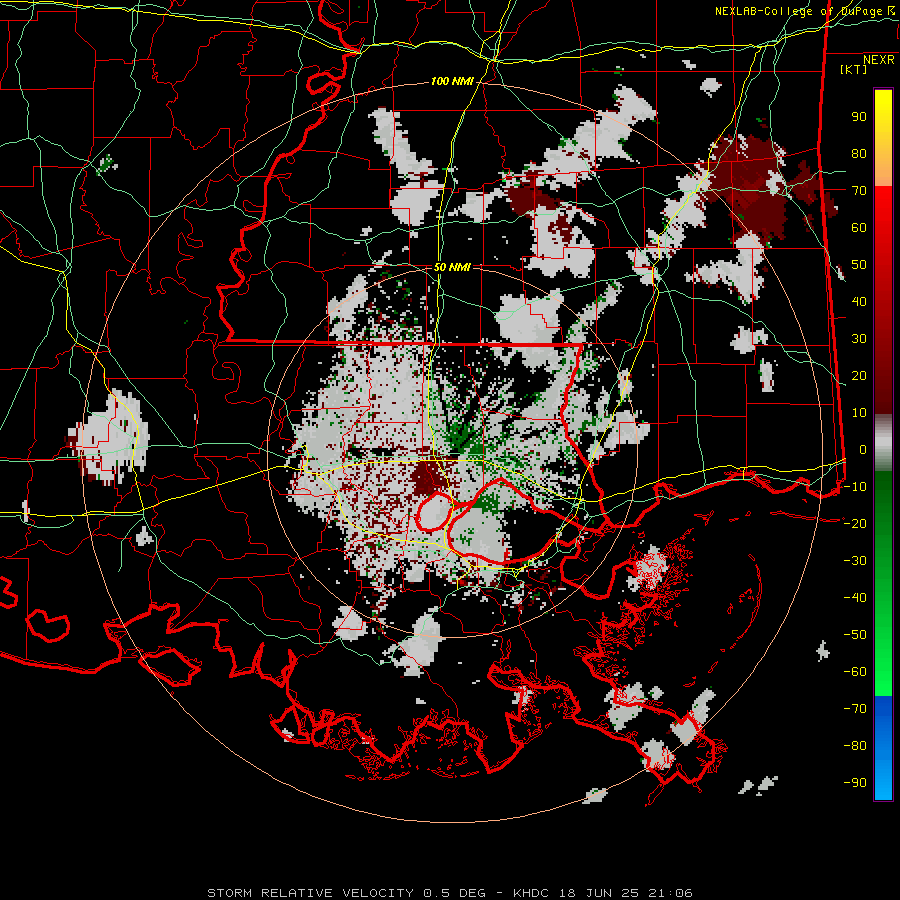900x900 pixels.
Task: Click the blue bottom color bar segment
Action: pos(883,748)
